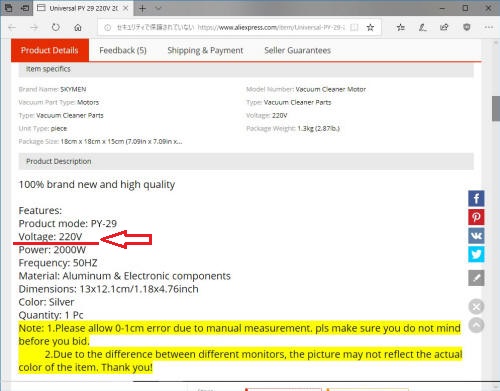
Task: Close the Universal PY 29 220V tab
Action: (125, 8)
